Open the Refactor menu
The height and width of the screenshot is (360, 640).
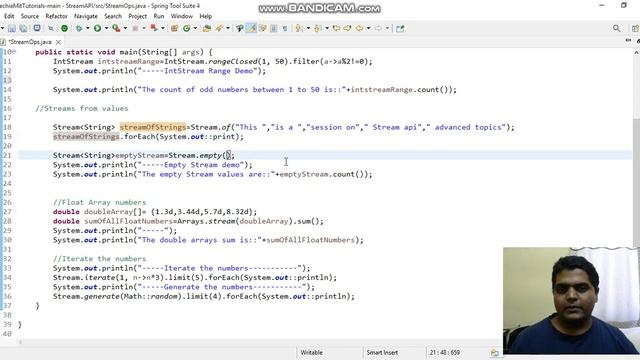point(56,16)
